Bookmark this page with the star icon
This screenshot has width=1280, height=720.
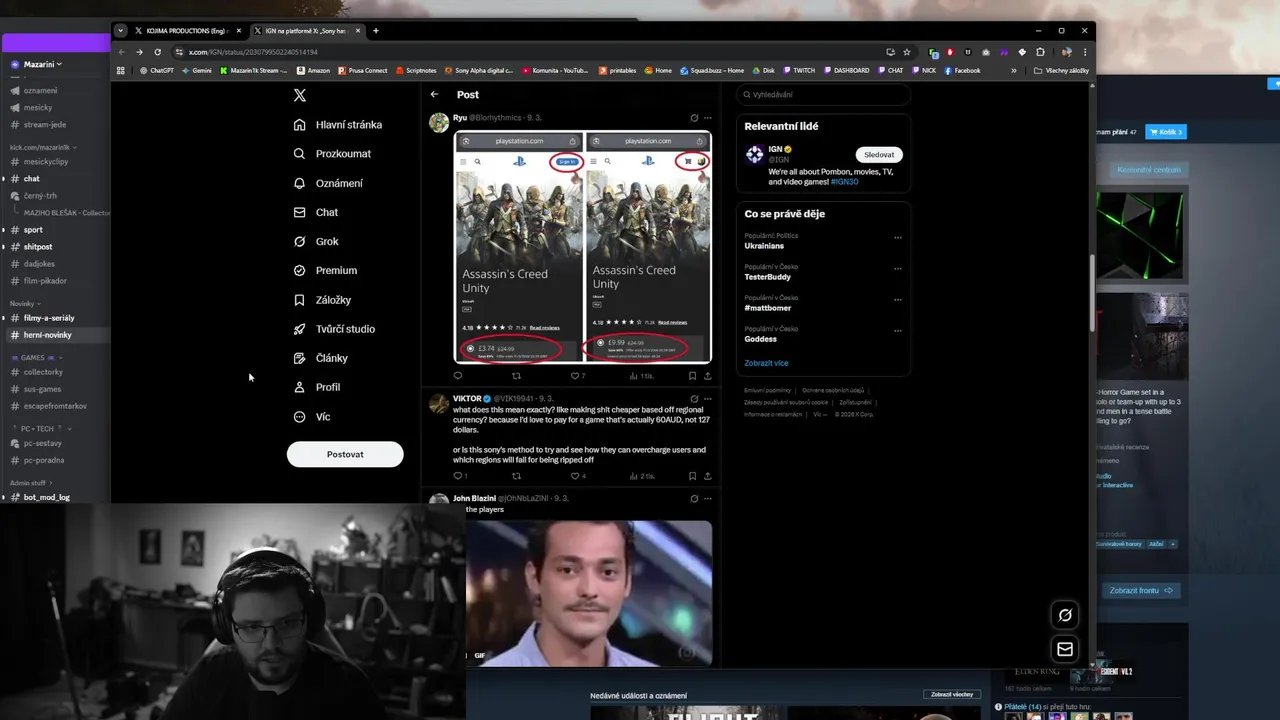coord(907,52)
